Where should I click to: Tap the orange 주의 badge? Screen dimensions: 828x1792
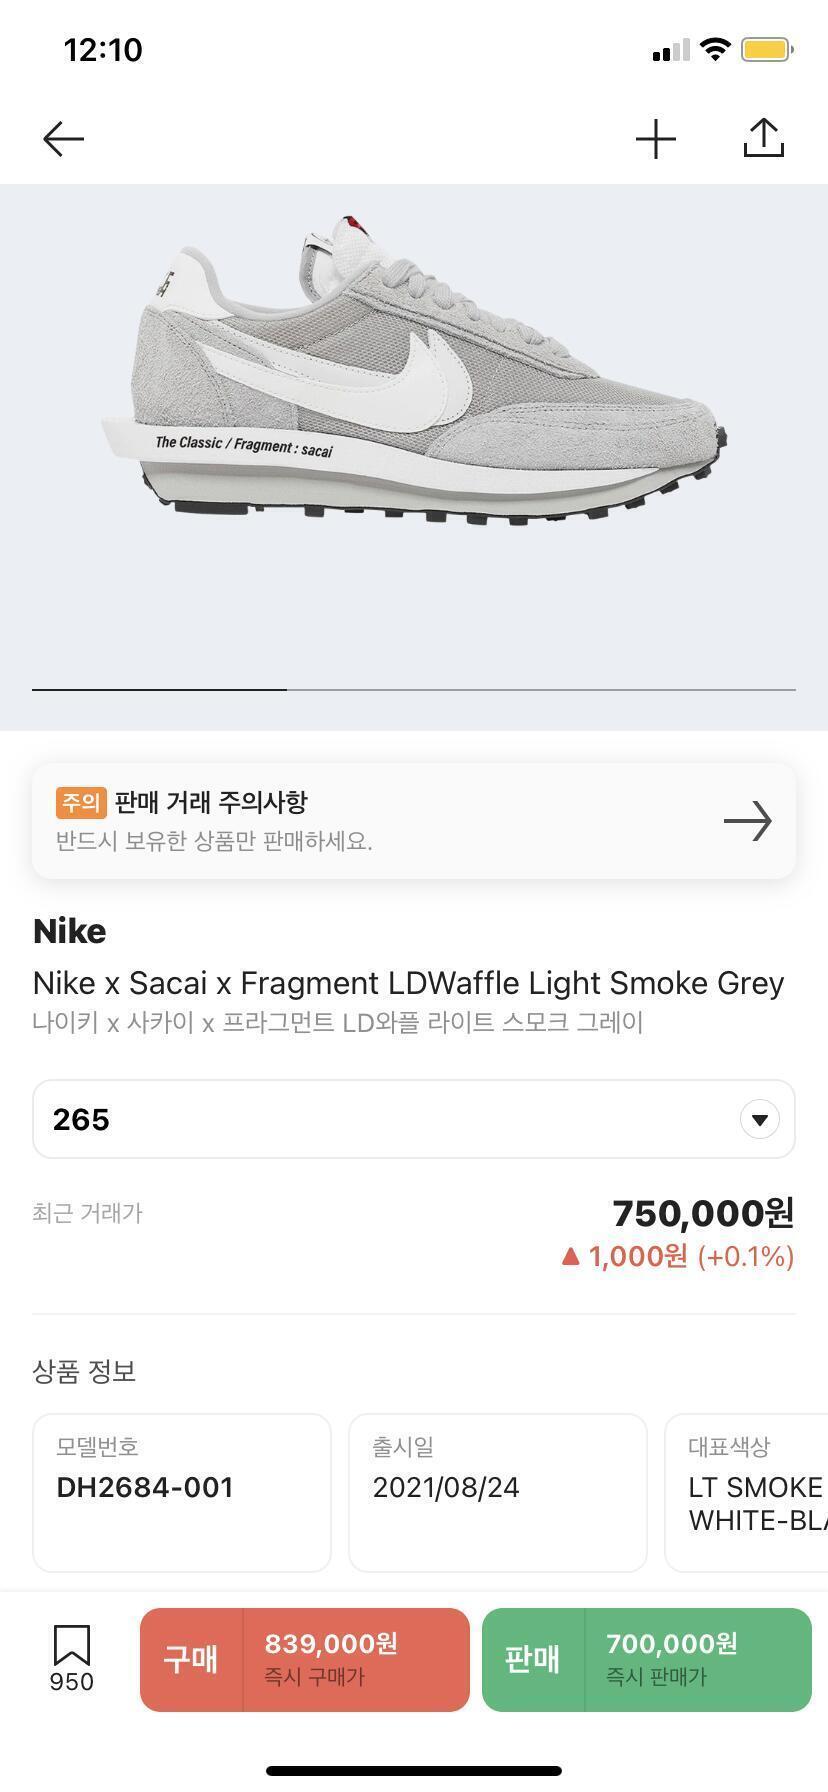[x=81, y=802]
